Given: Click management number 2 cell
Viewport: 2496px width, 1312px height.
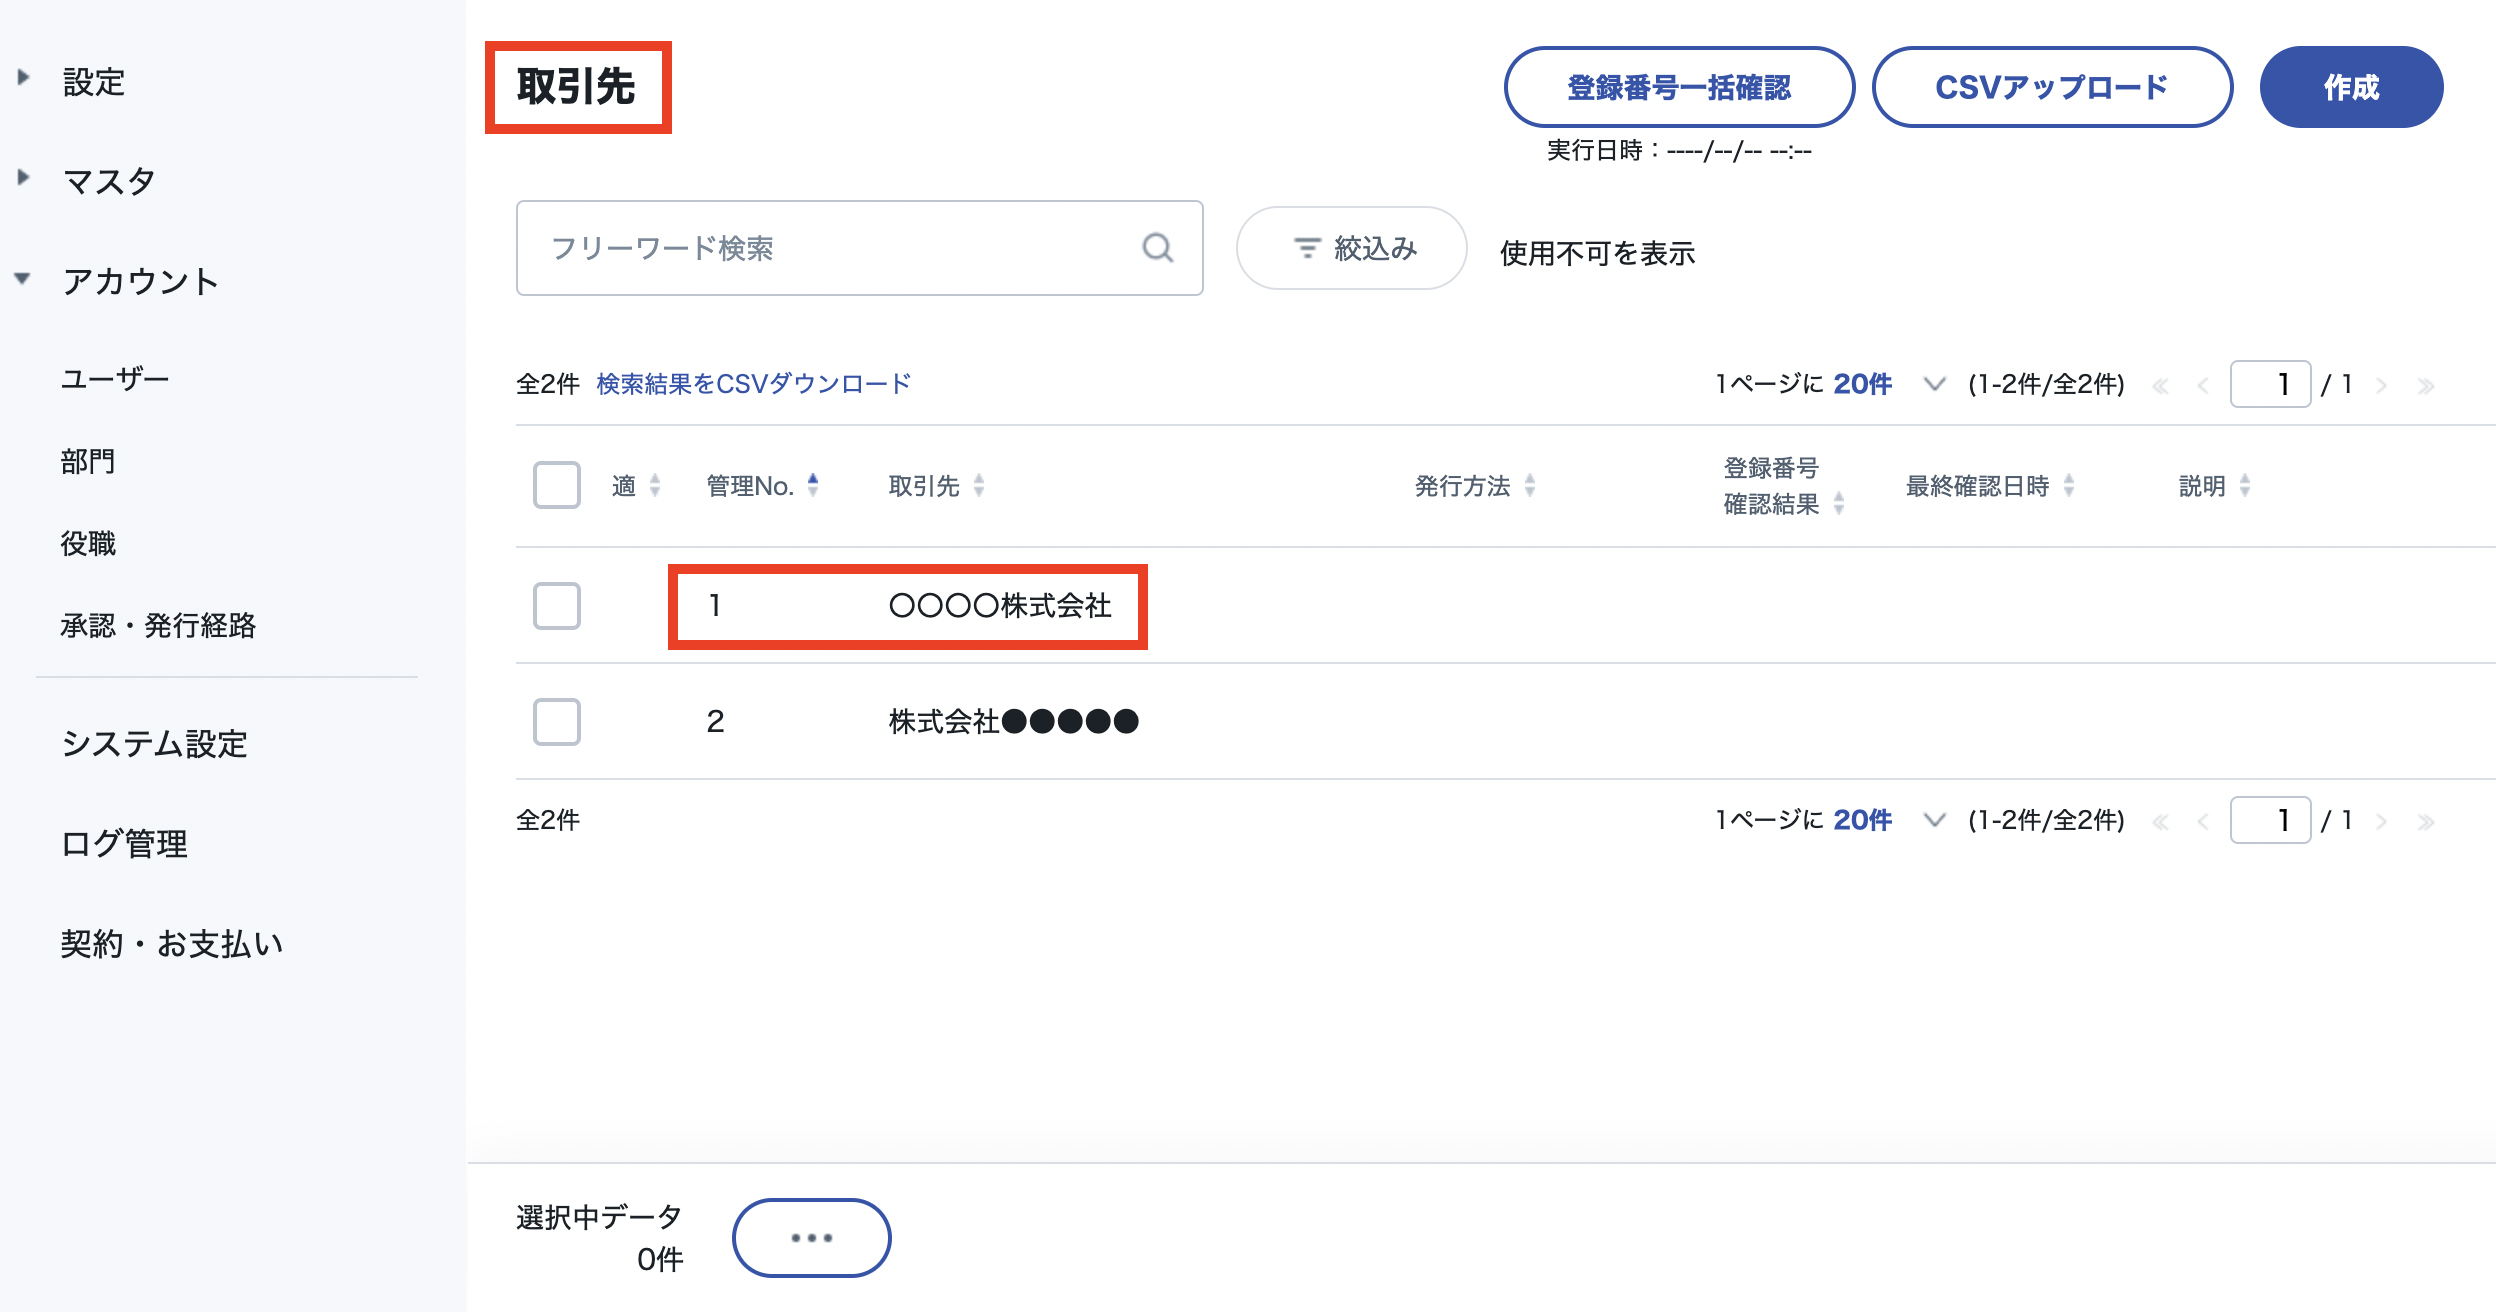Looking at the screenshot, I should tap(715, 721).
